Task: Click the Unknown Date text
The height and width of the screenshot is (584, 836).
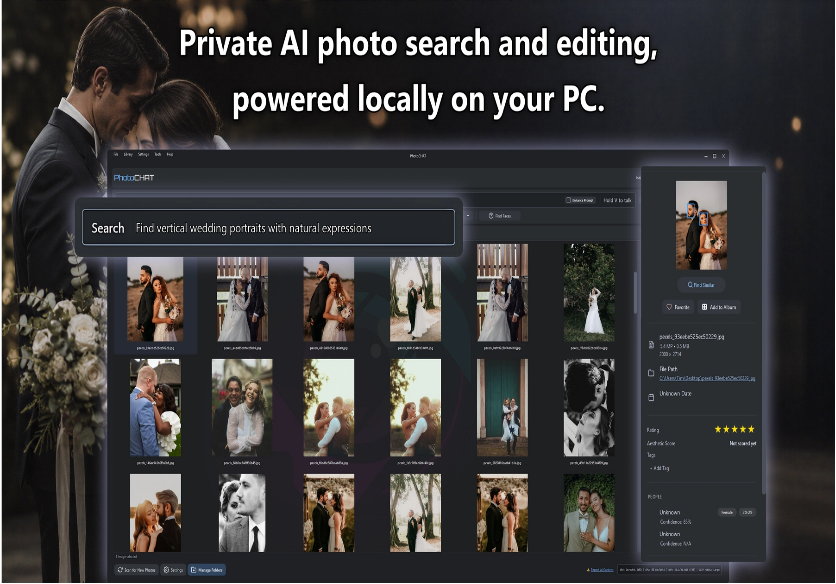Action: point(675,394)
